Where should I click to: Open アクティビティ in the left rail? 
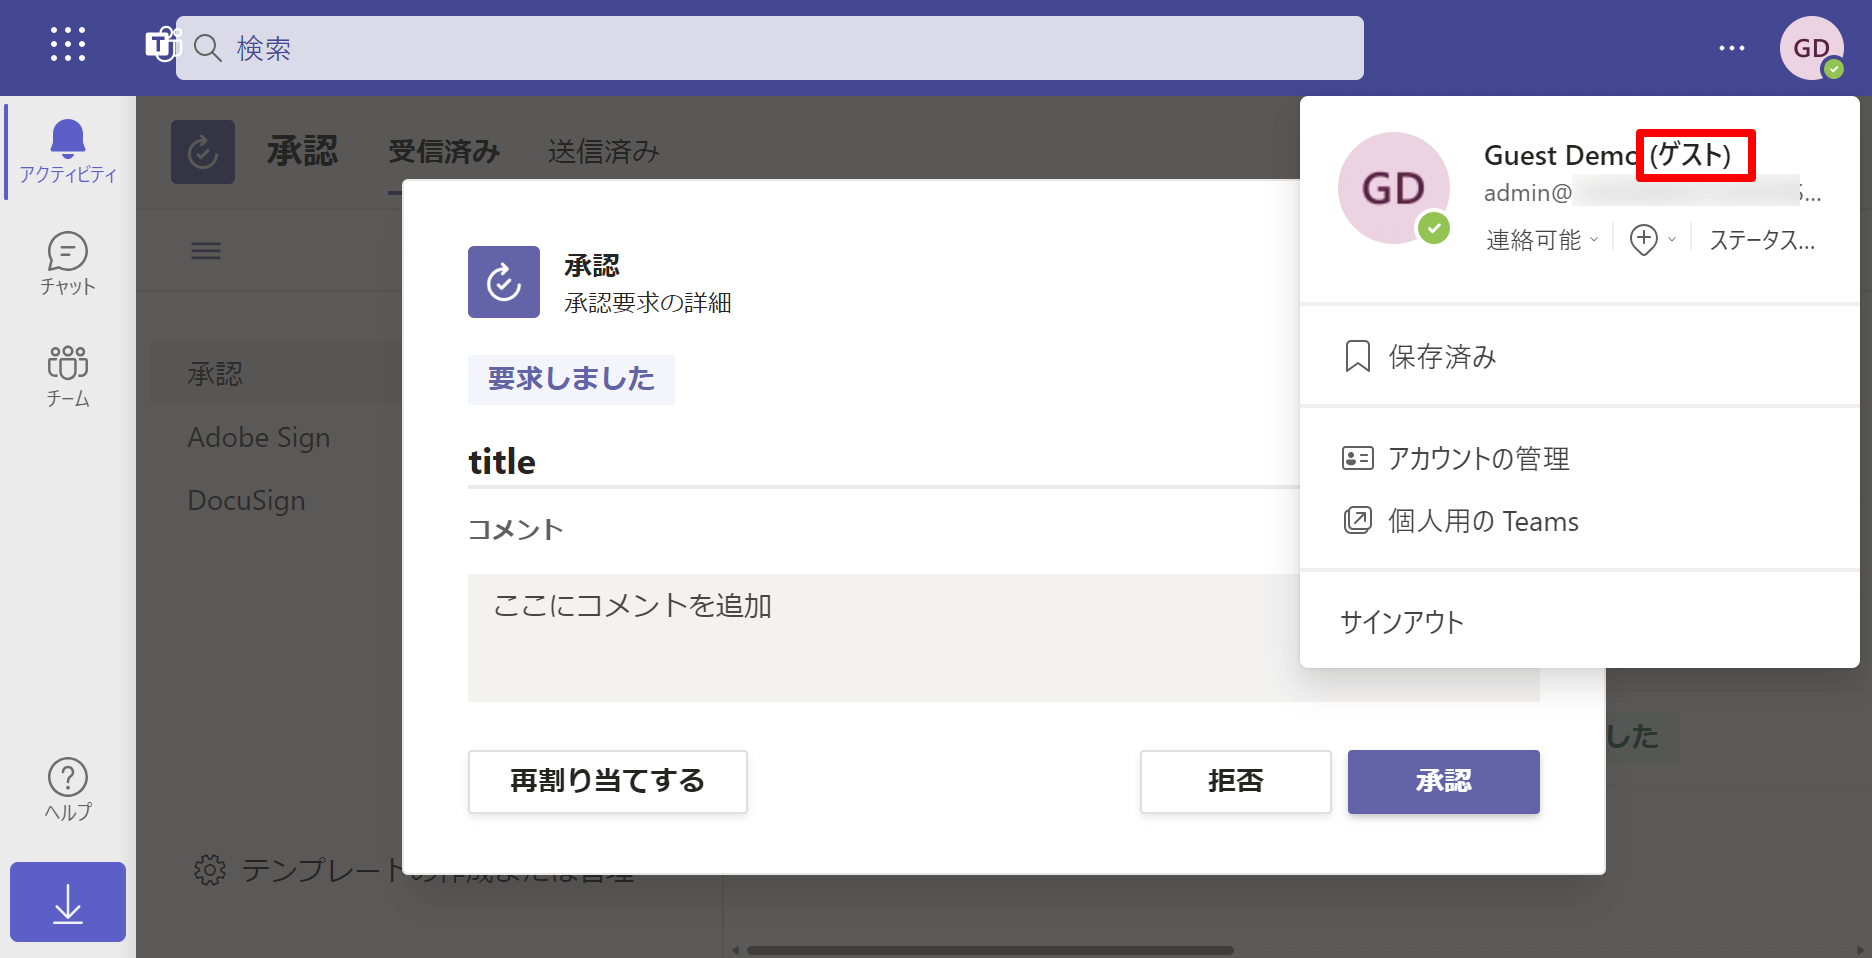click(x=68, y=151)
